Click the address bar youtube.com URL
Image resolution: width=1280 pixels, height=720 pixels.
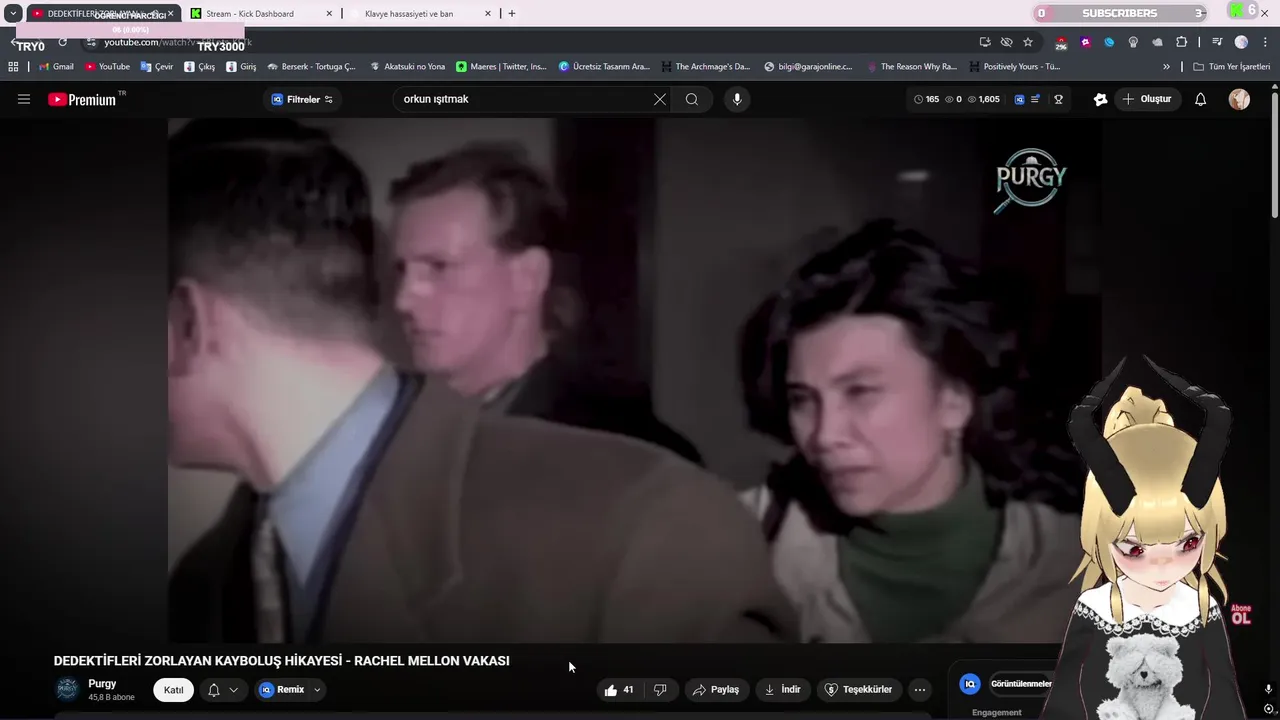(x=180, y=42)
